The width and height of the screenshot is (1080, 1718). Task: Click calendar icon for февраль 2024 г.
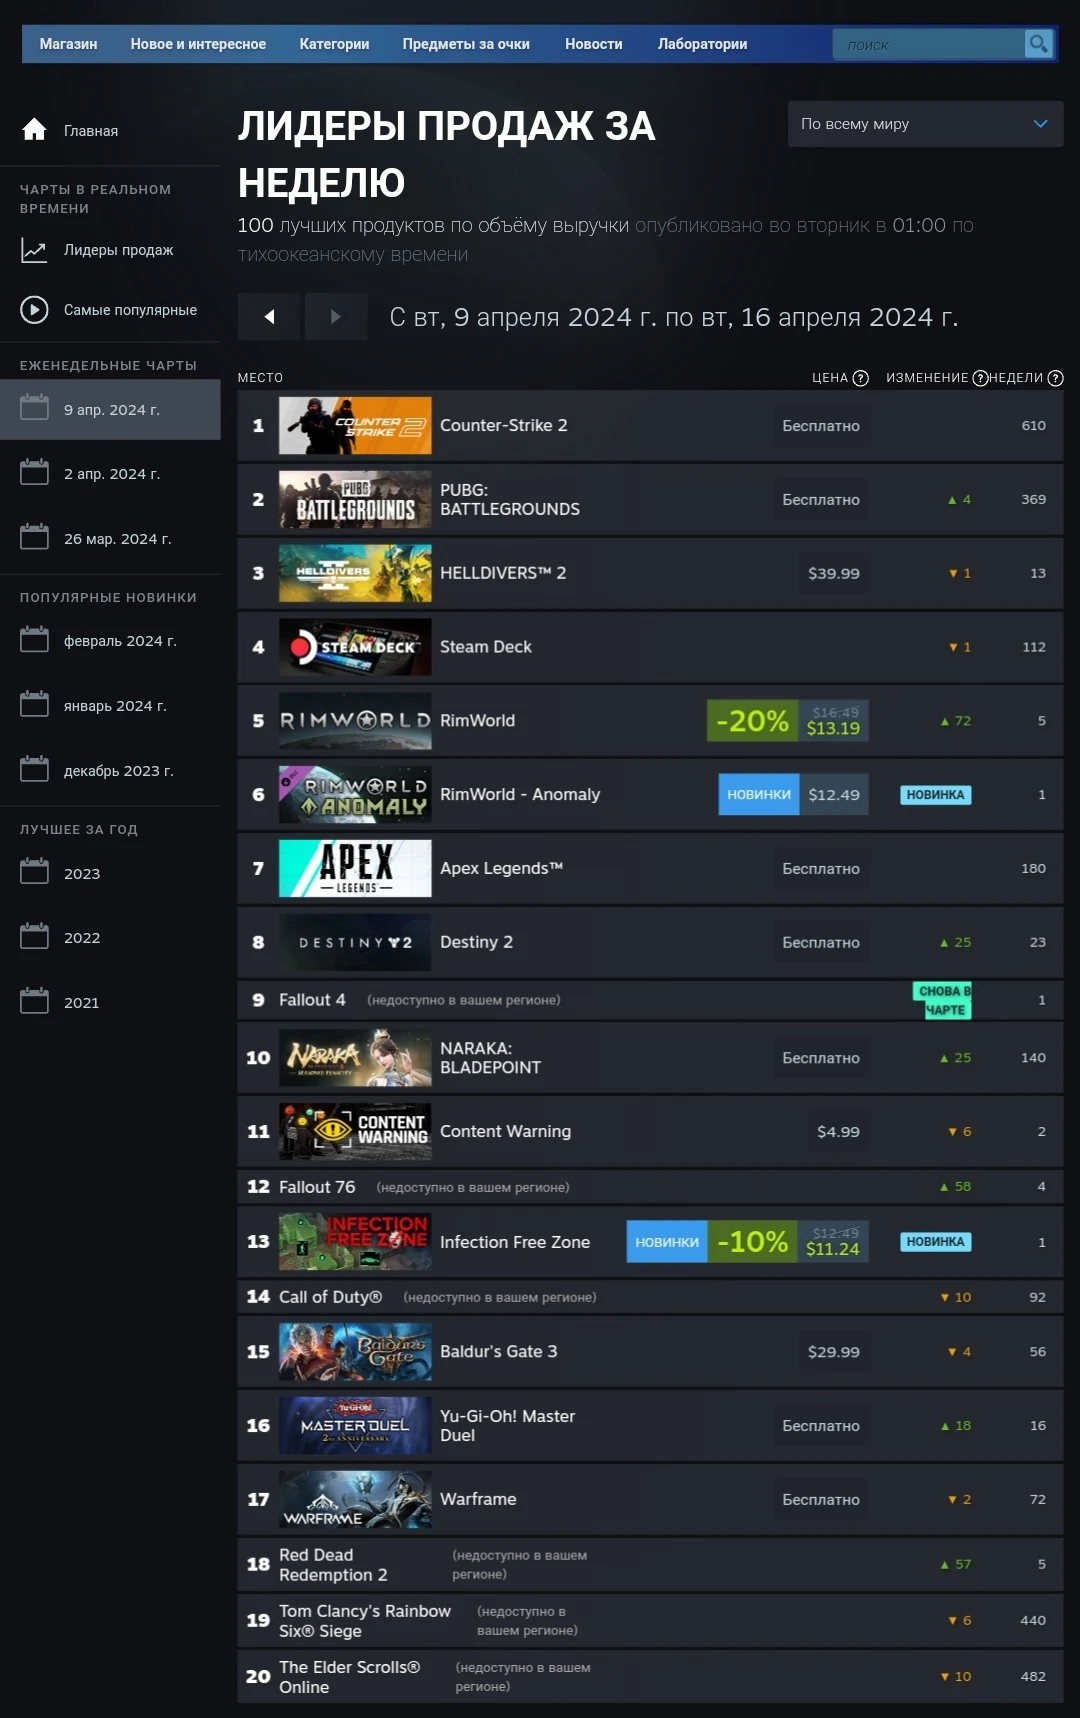click(34, 639)
